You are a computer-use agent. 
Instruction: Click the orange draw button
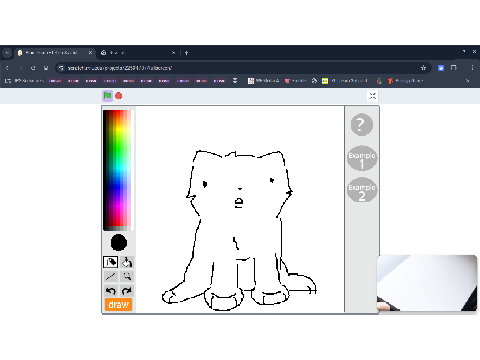[119, 305]
